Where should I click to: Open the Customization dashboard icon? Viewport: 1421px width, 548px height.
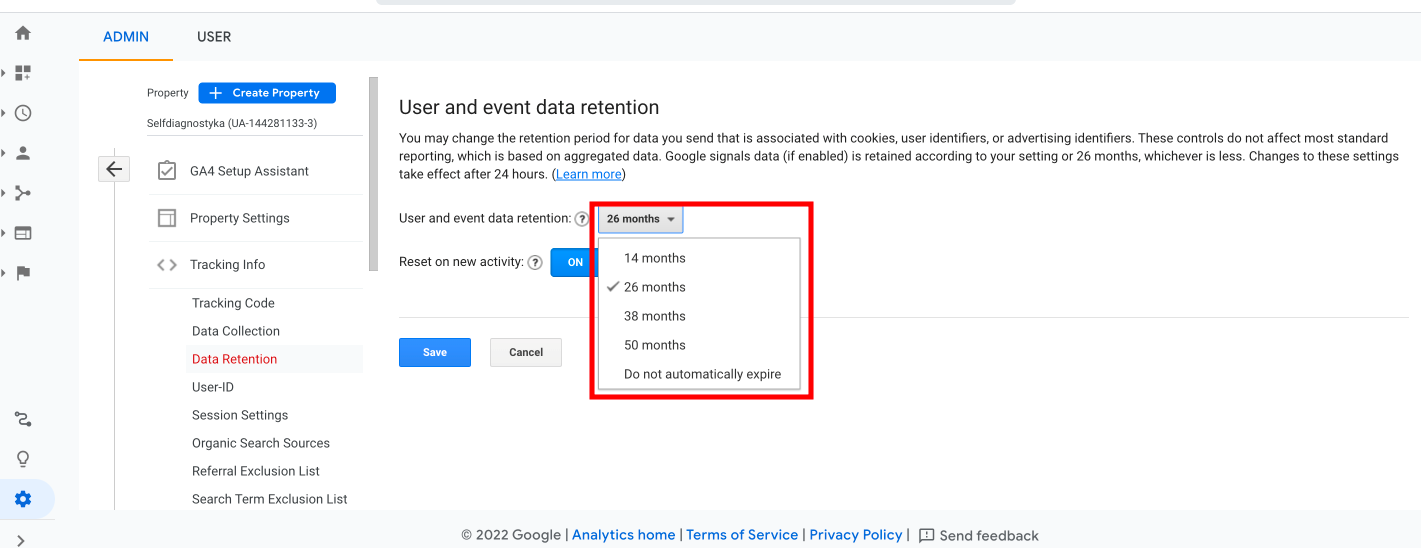tap(23, 73)
